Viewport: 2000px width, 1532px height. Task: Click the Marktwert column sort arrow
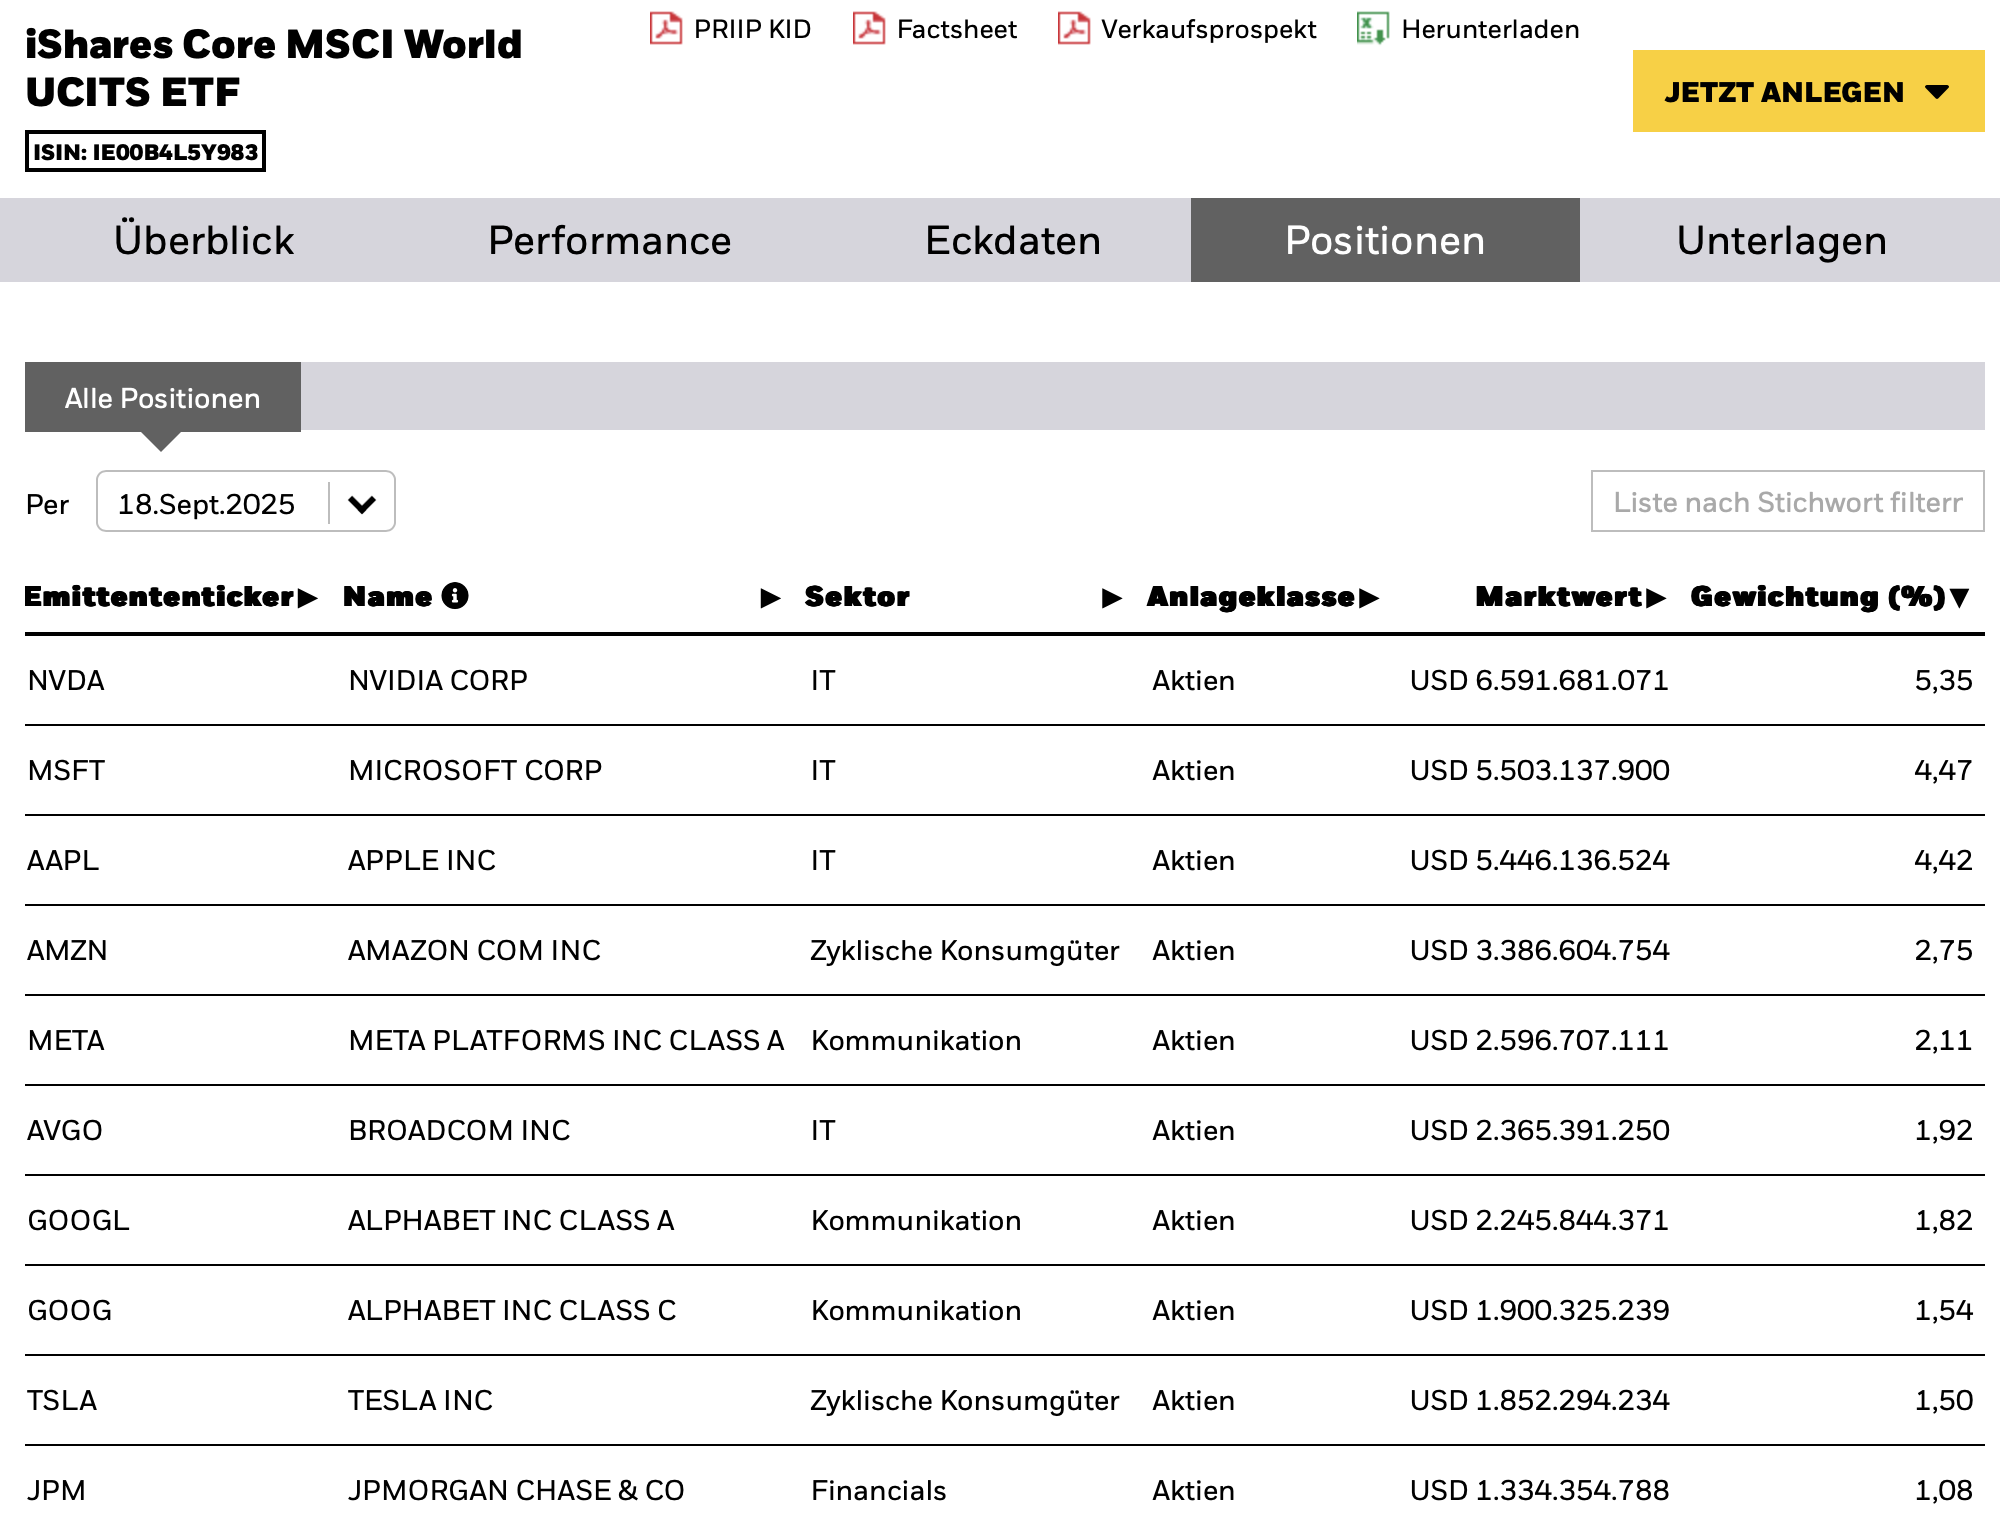[1656, 598]
